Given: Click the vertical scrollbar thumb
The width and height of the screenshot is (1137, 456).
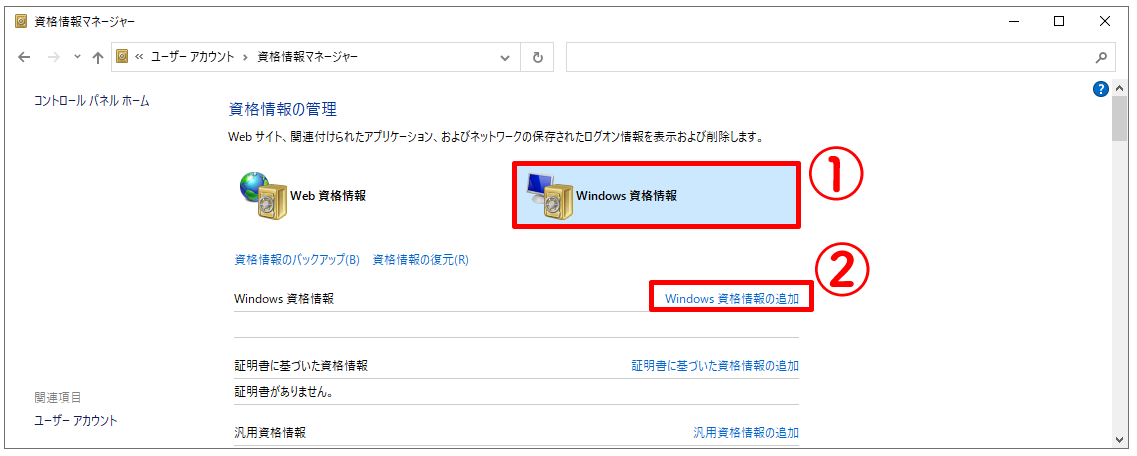Looking at the screenshot, I should 1122,120.
